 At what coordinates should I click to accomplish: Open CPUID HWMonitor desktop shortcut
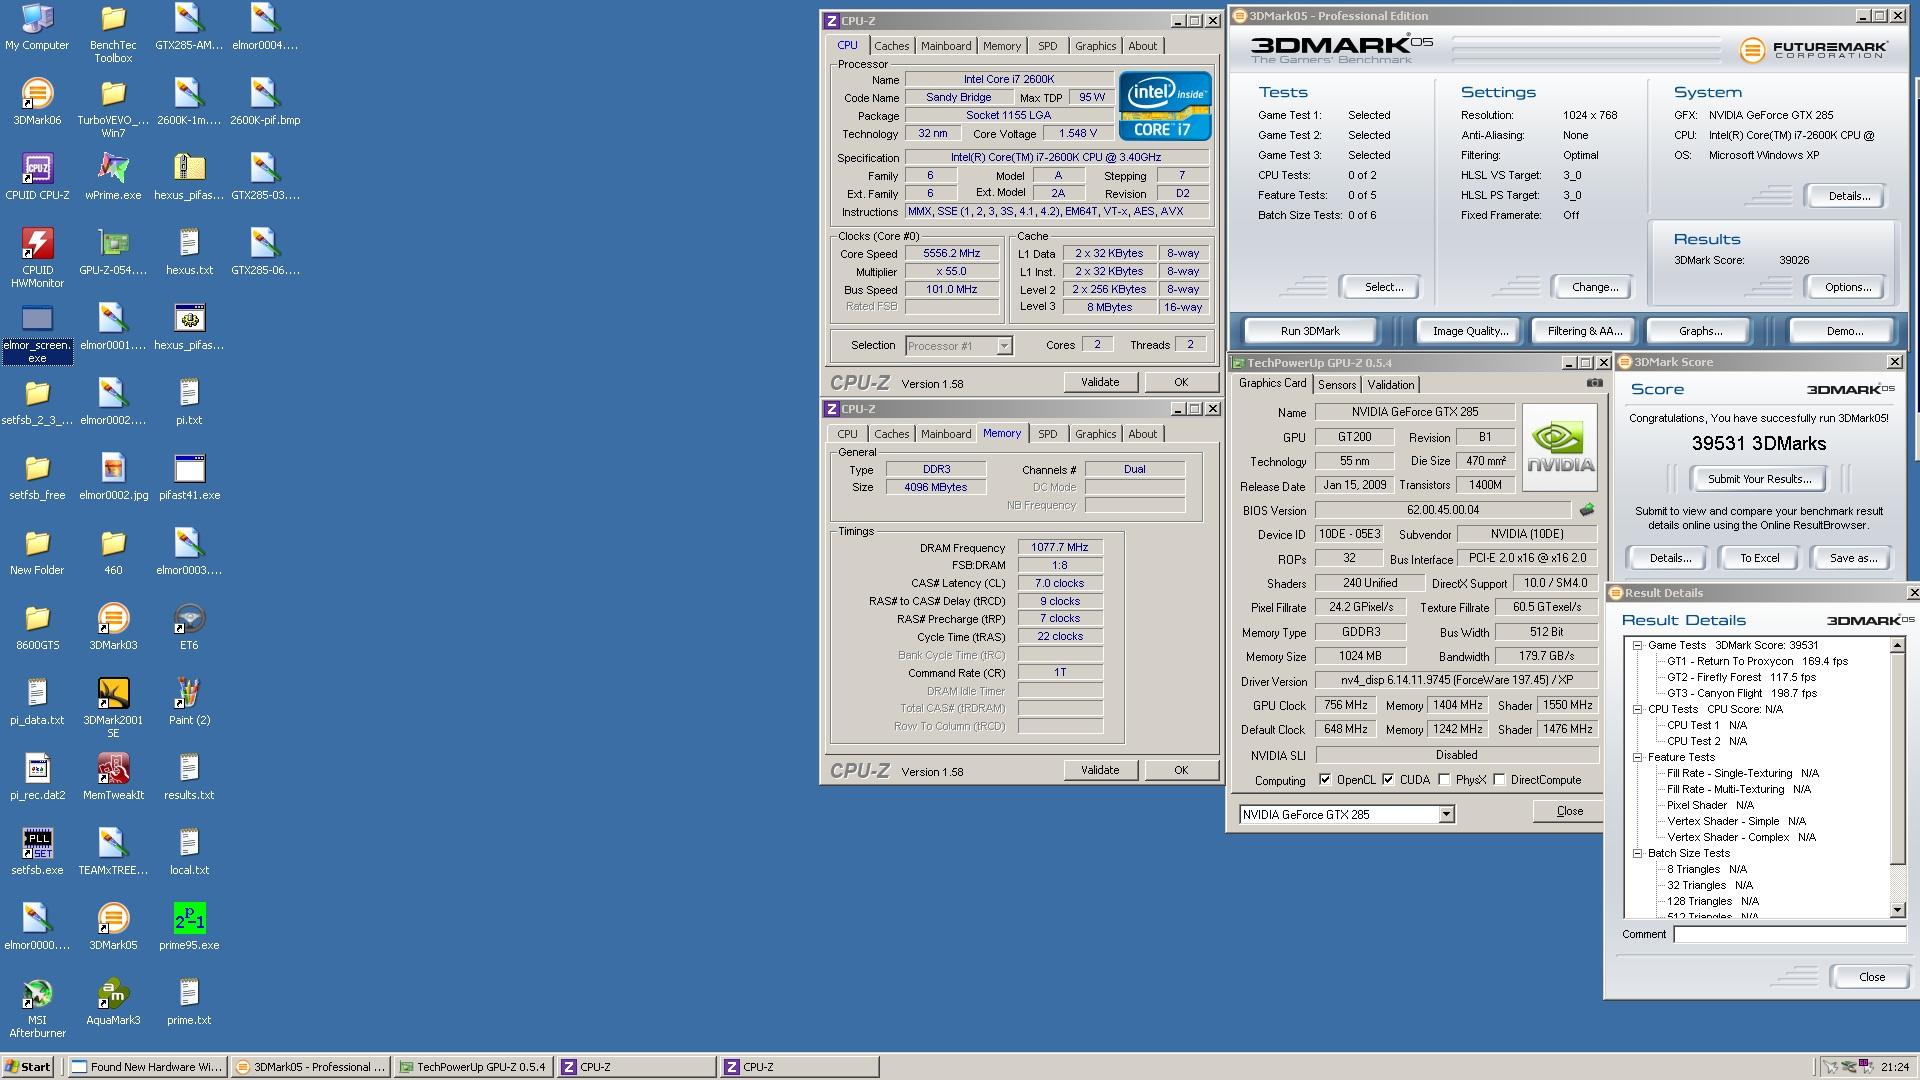37,258
